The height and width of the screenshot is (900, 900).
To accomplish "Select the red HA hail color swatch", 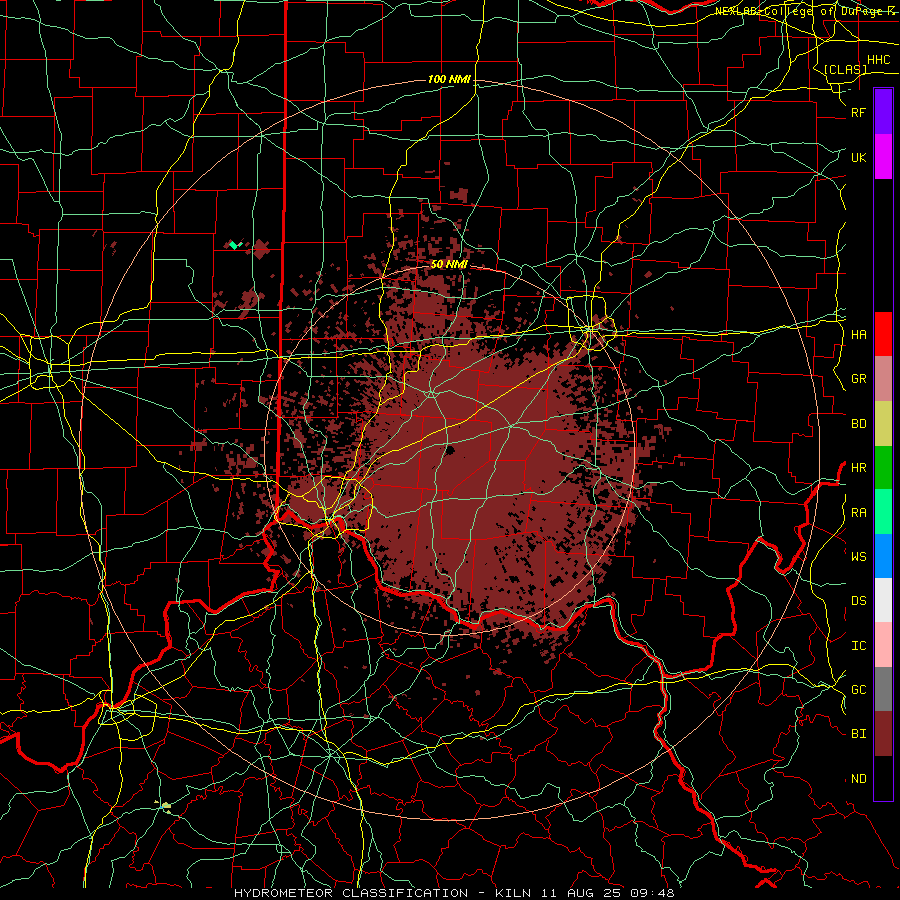I will 883,334.
